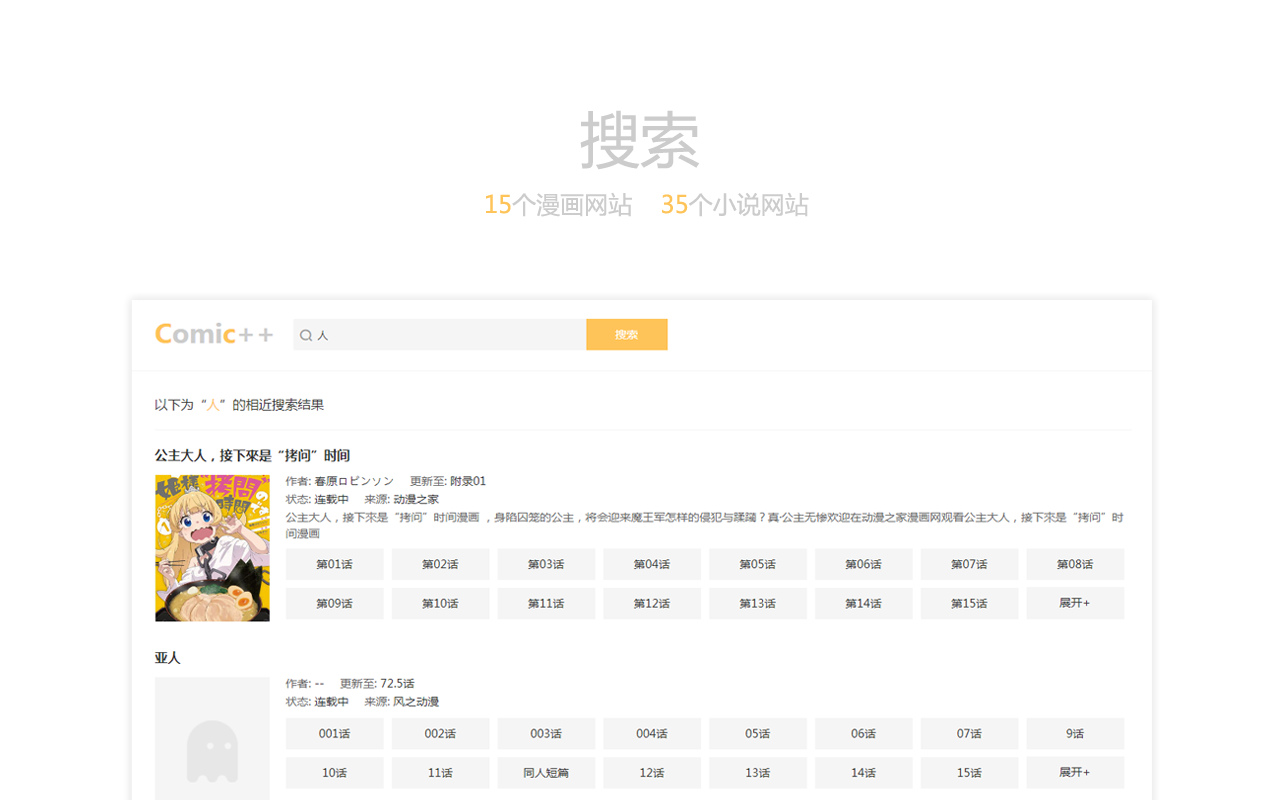Expand the 公主大人 chapter list with 展开+

pos(1074,603)
